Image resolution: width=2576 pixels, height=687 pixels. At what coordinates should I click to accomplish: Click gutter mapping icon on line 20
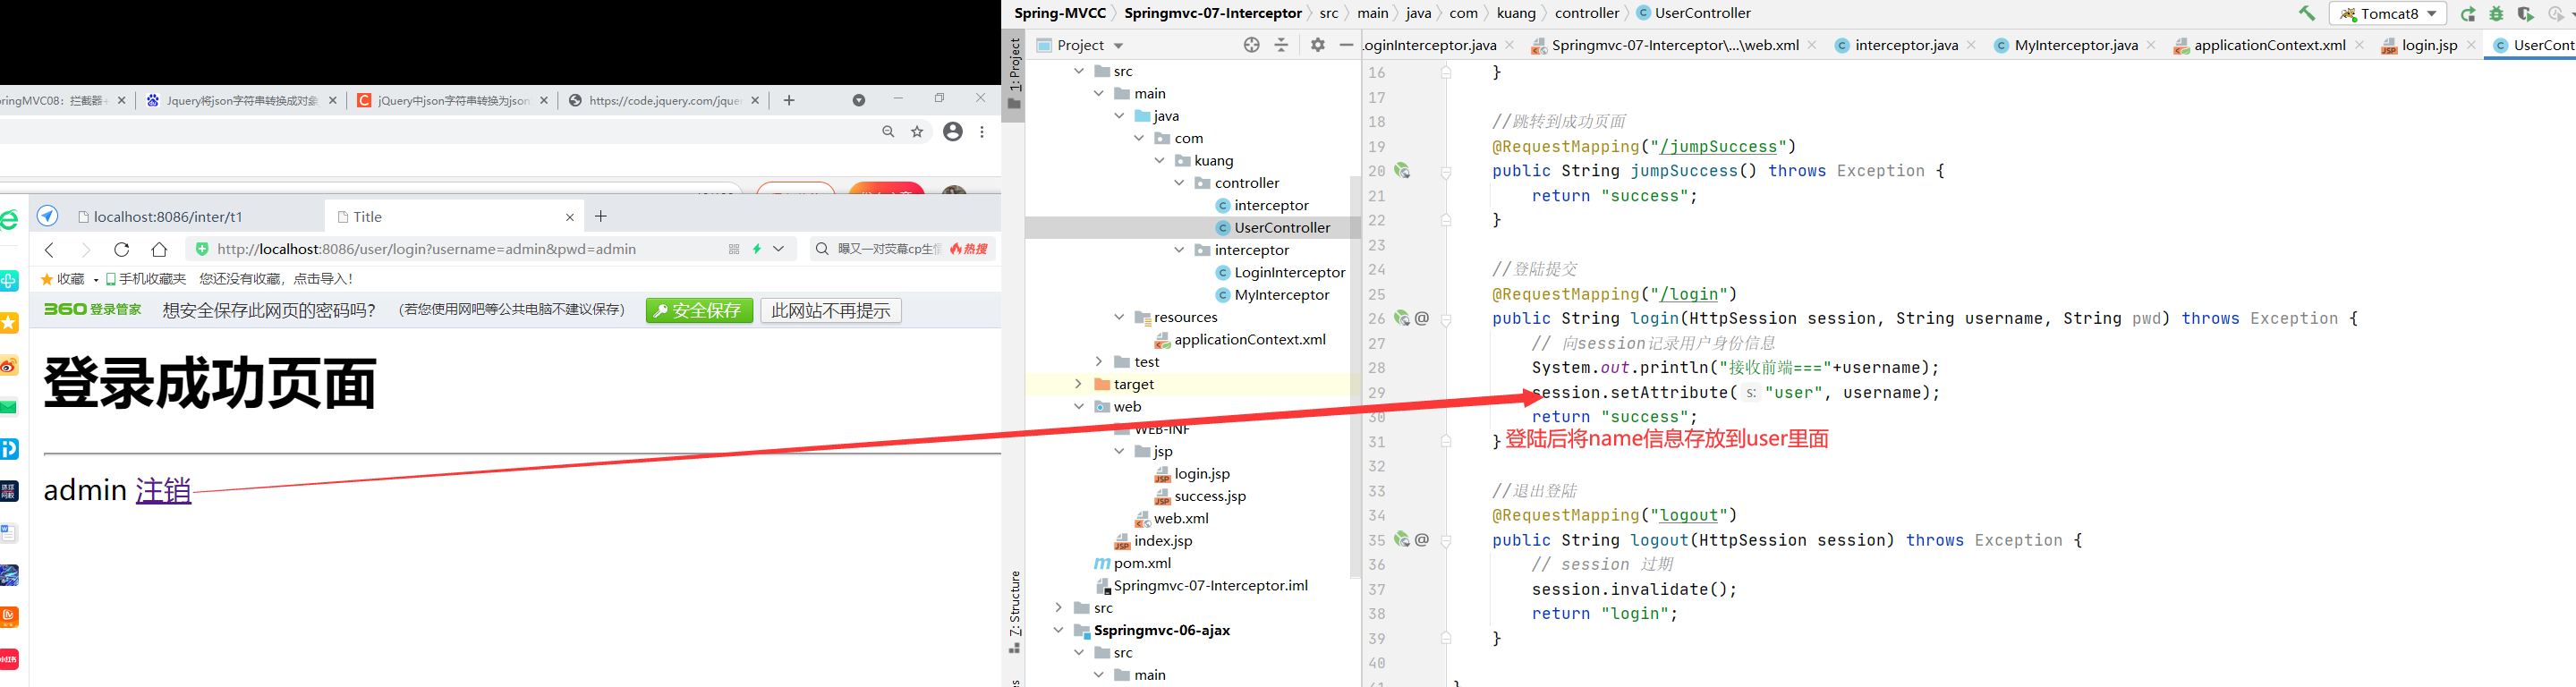click(1402, 171)
